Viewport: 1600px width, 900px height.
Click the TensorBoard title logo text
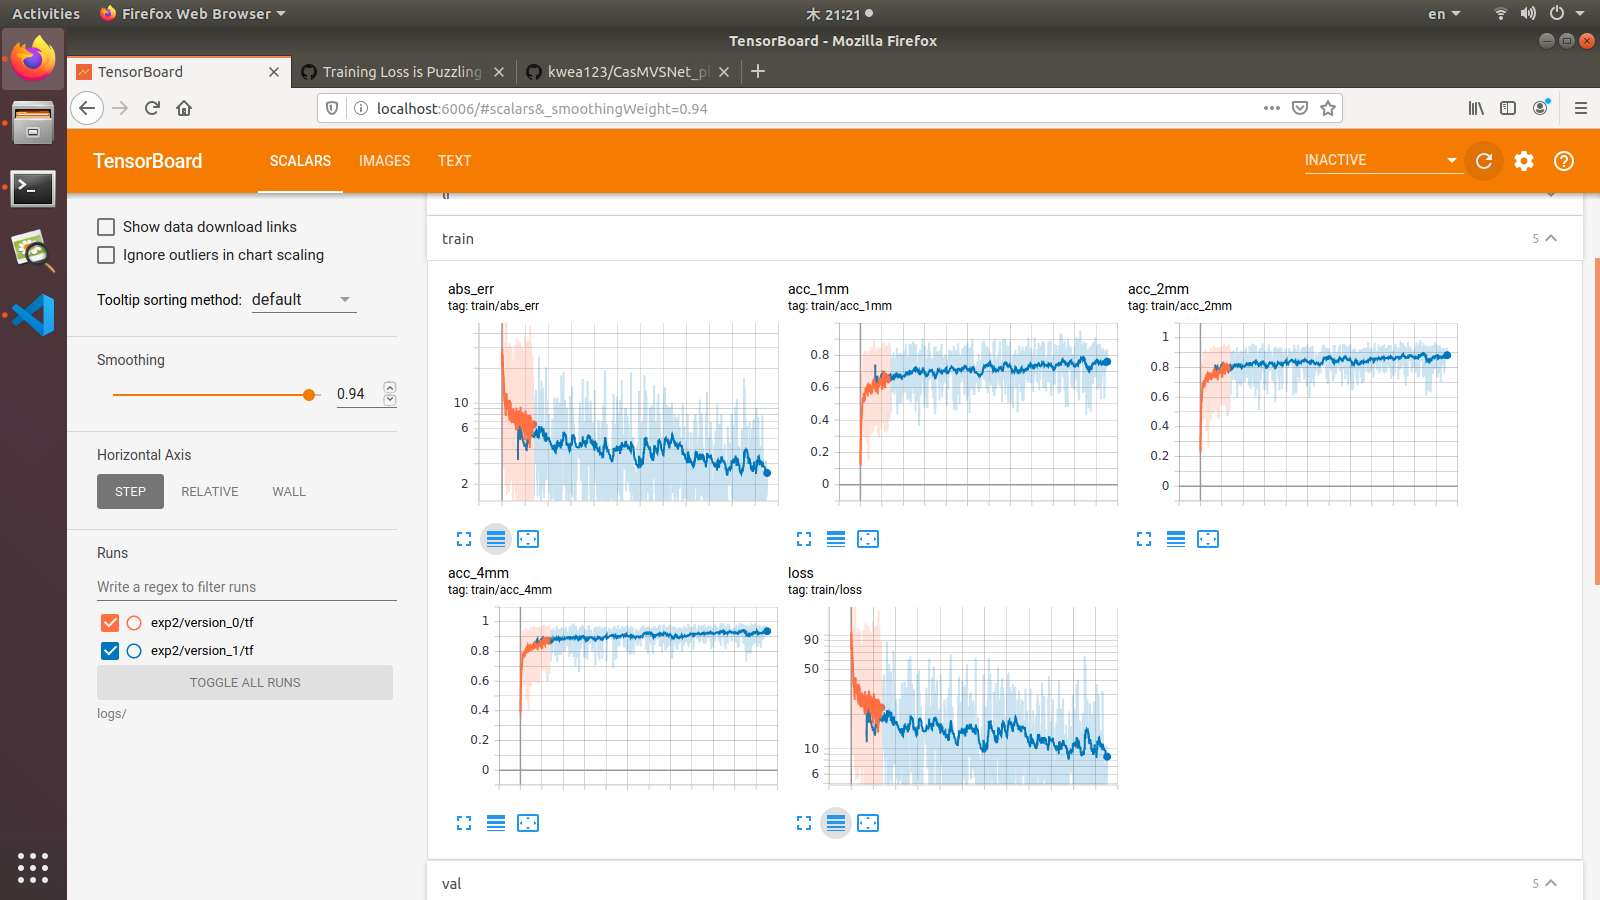pyautogui.click(x=148, y=161)
